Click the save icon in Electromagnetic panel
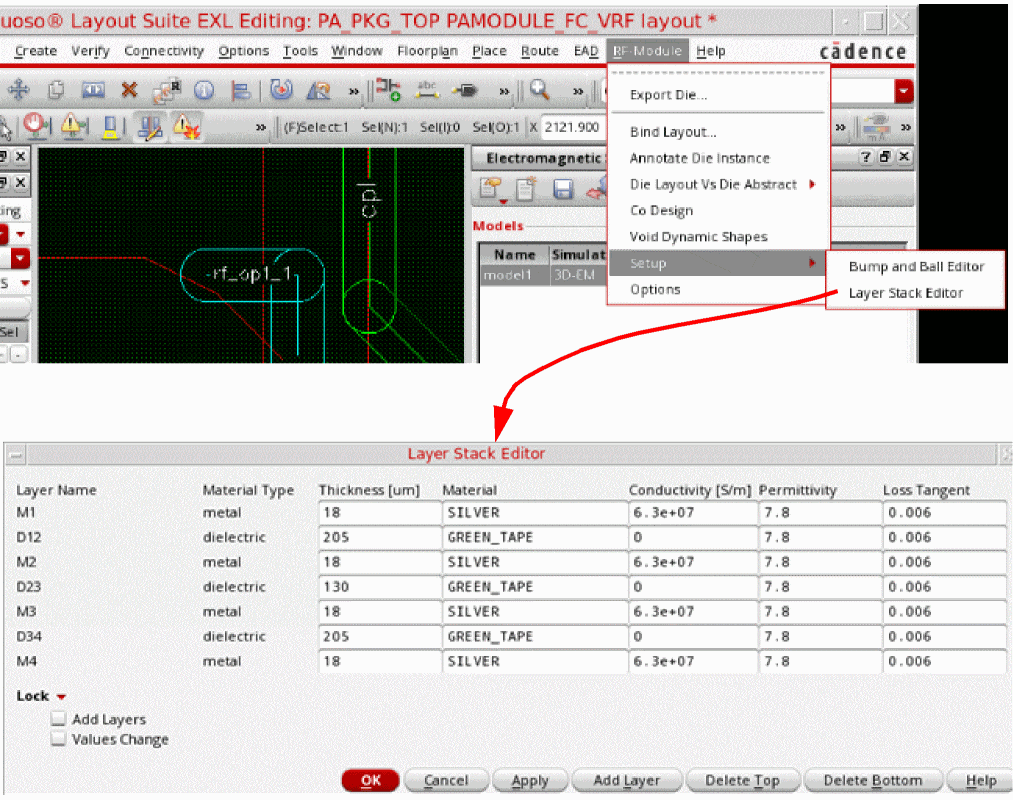Screen dimensions: 1013x800 click(563, 190)
